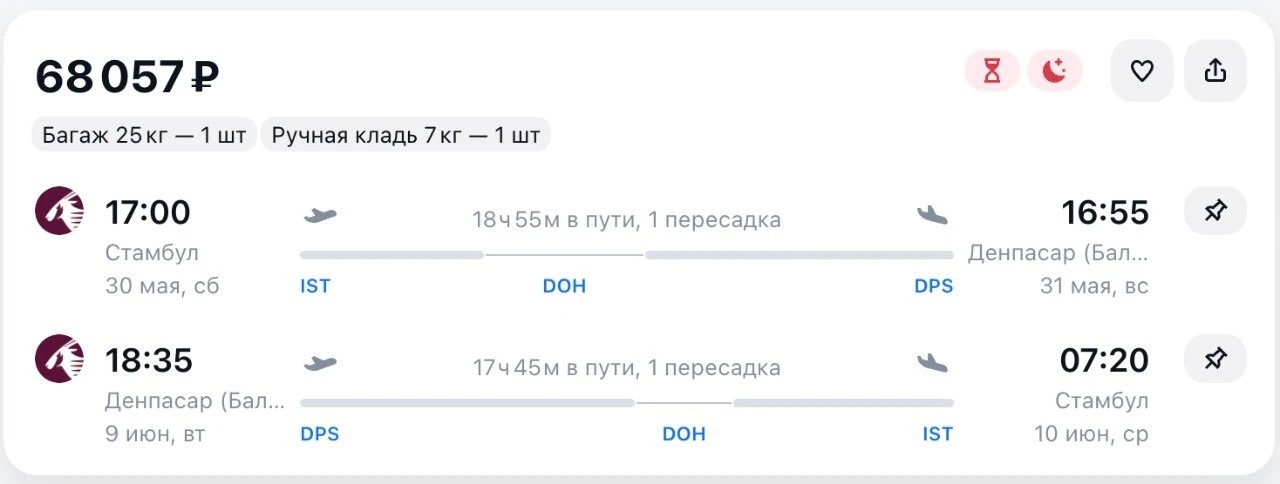Select the Ручная кладь 7 кг tag
The image size is (1280, 484).
coord(406,135)
